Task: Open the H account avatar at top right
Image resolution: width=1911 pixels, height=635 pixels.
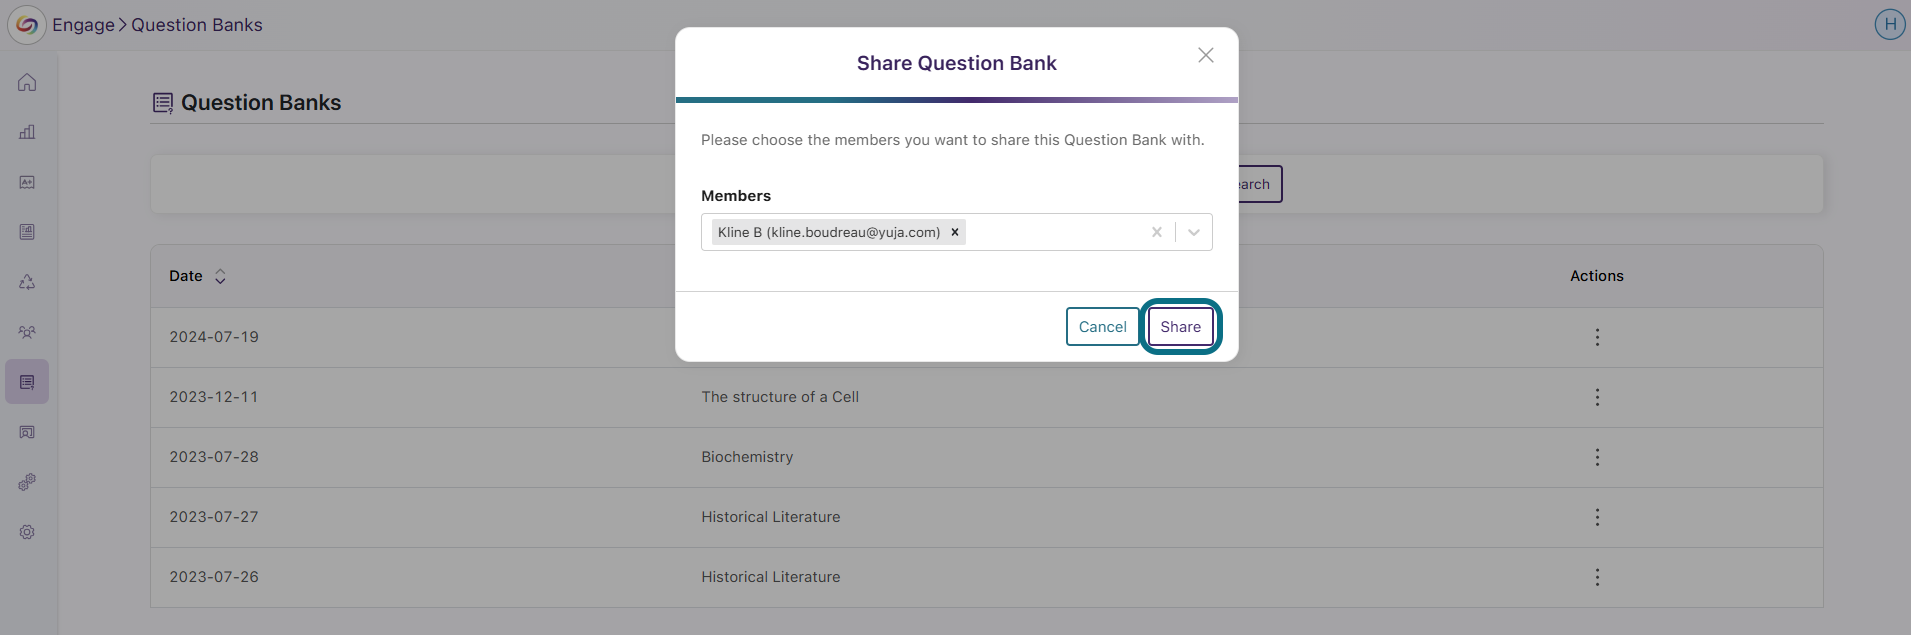Action: click(1889, 23)
